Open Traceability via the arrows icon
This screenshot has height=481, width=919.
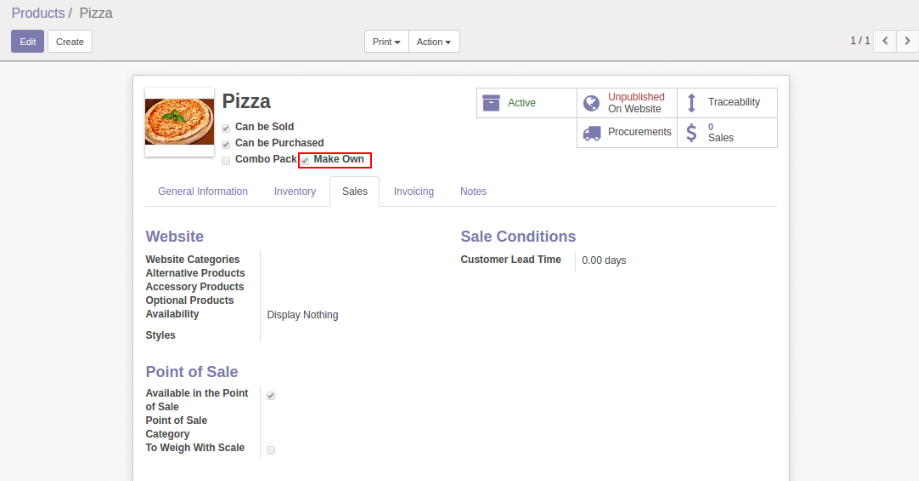(691, 103)
